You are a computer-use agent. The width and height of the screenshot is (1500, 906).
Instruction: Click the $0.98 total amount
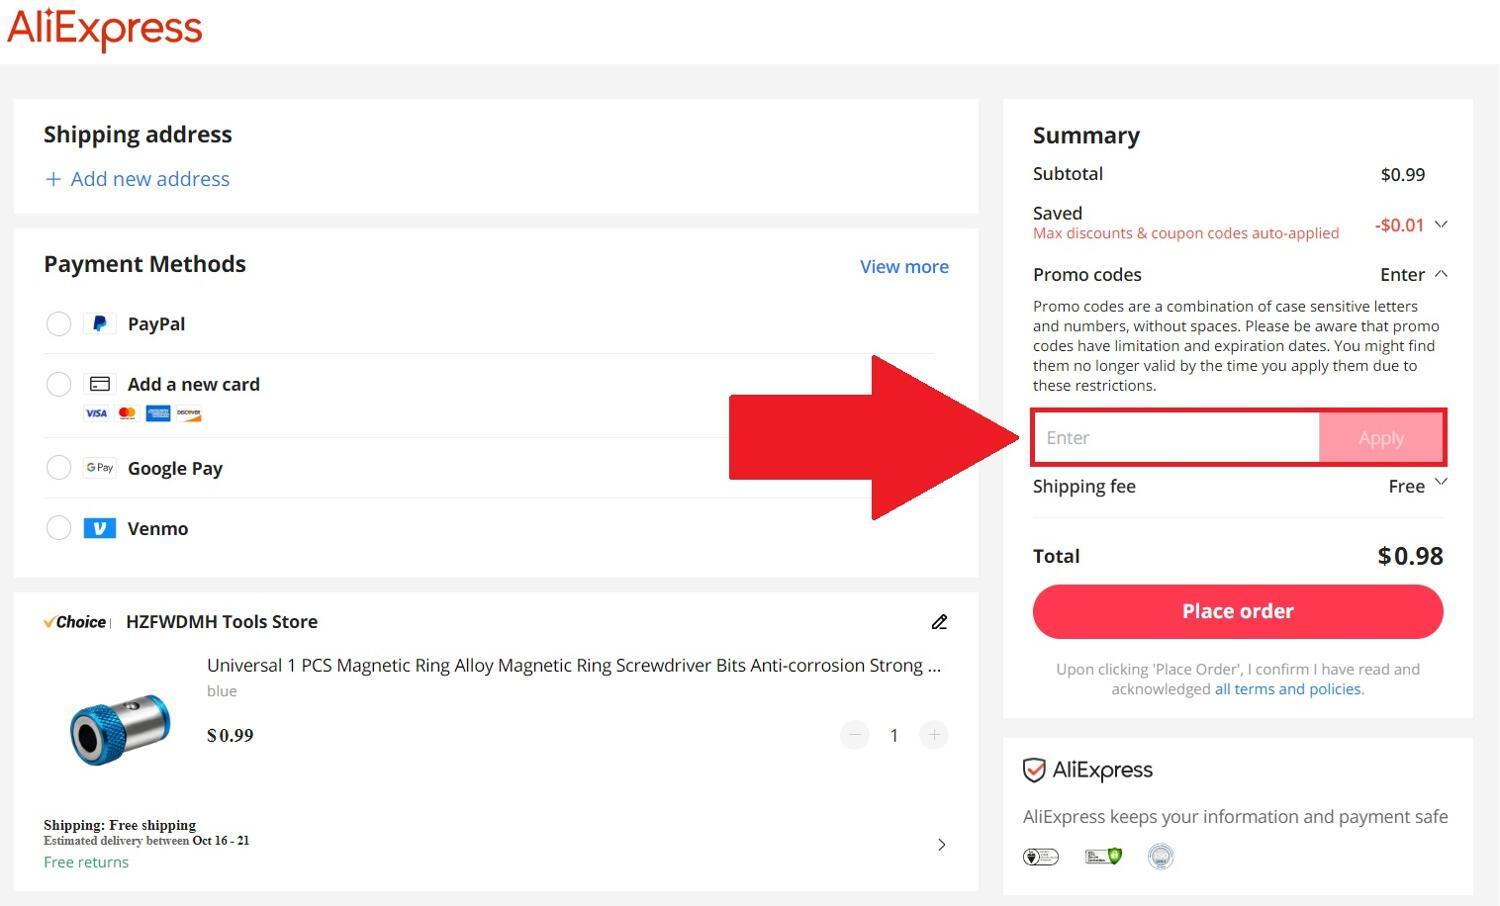click(1410, 556)
